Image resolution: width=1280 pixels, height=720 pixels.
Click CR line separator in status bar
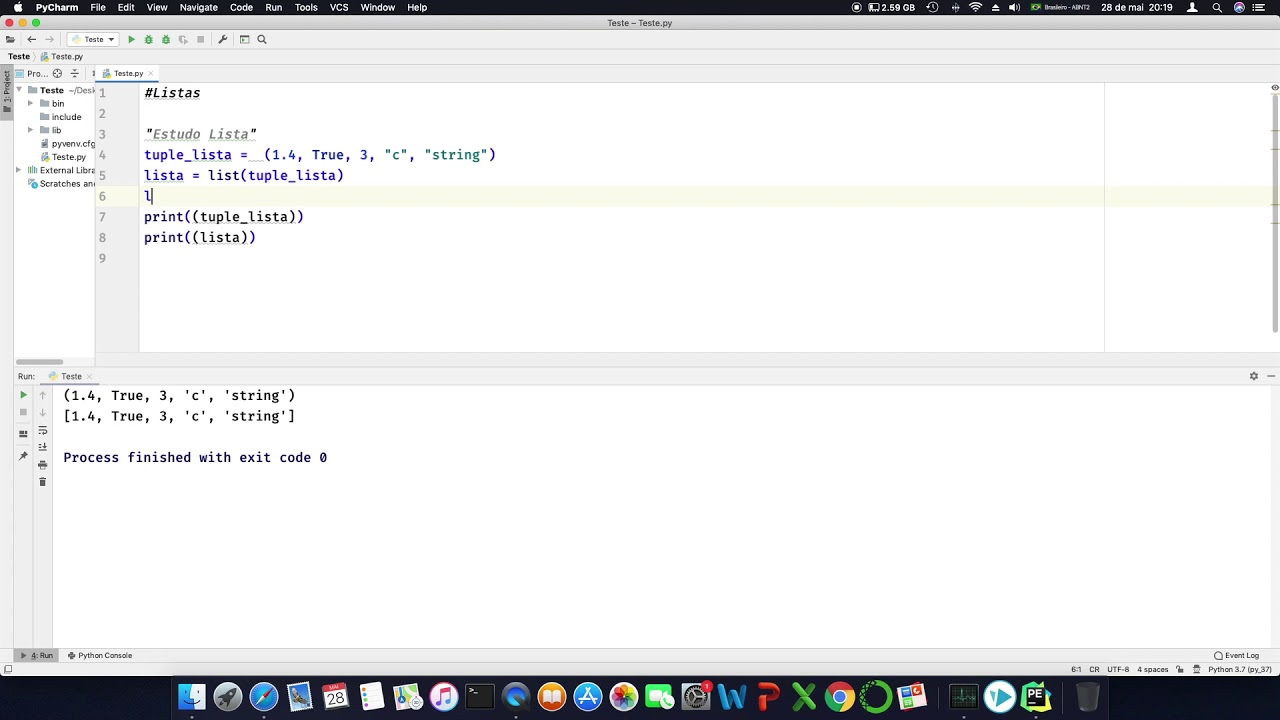pyautogui.click(x=1094, y=669)
